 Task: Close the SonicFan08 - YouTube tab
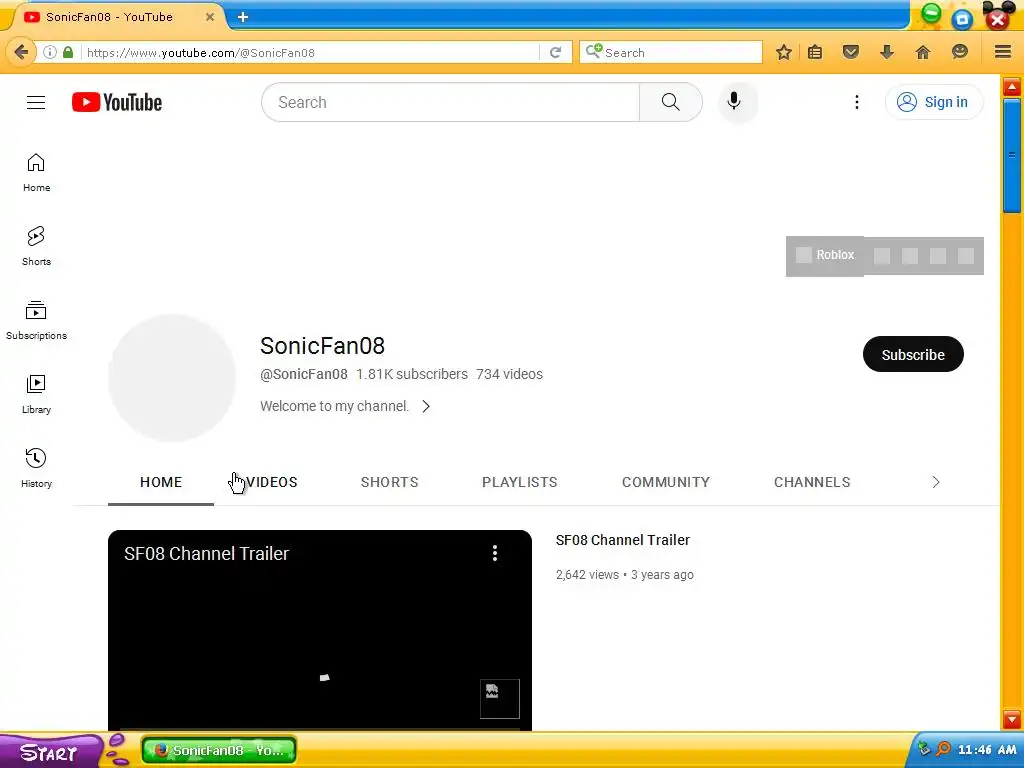(x=210, y=17)
